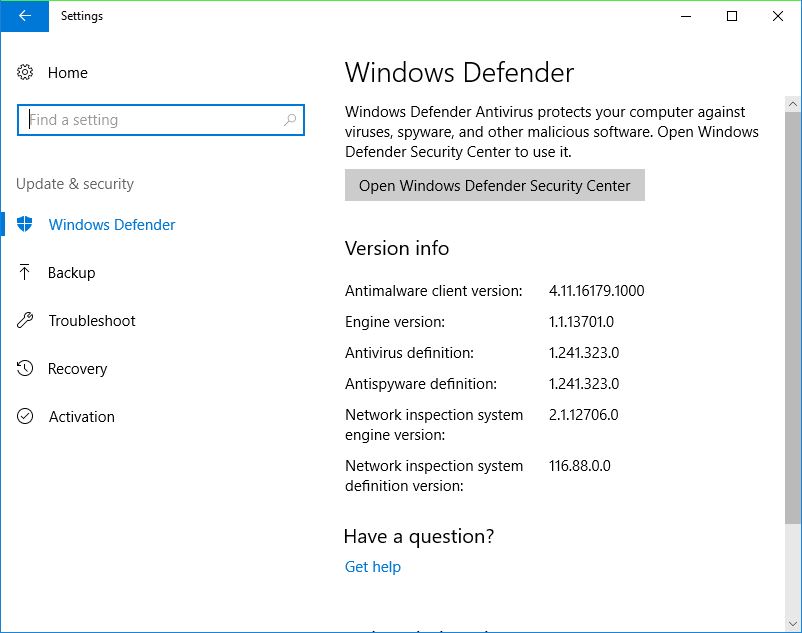
Task: Maximize the Settings window
Action: tap(732, 16)
